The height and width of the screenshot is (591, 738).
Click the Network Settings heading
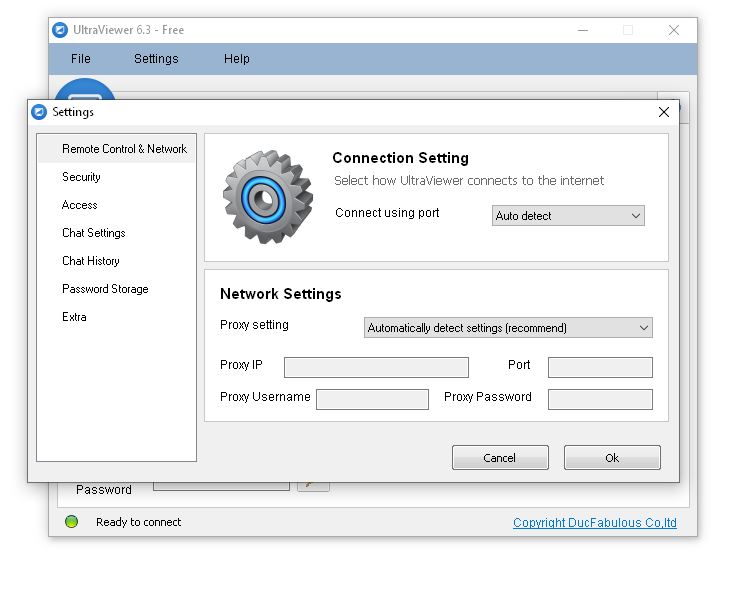[x=281, y=294]
